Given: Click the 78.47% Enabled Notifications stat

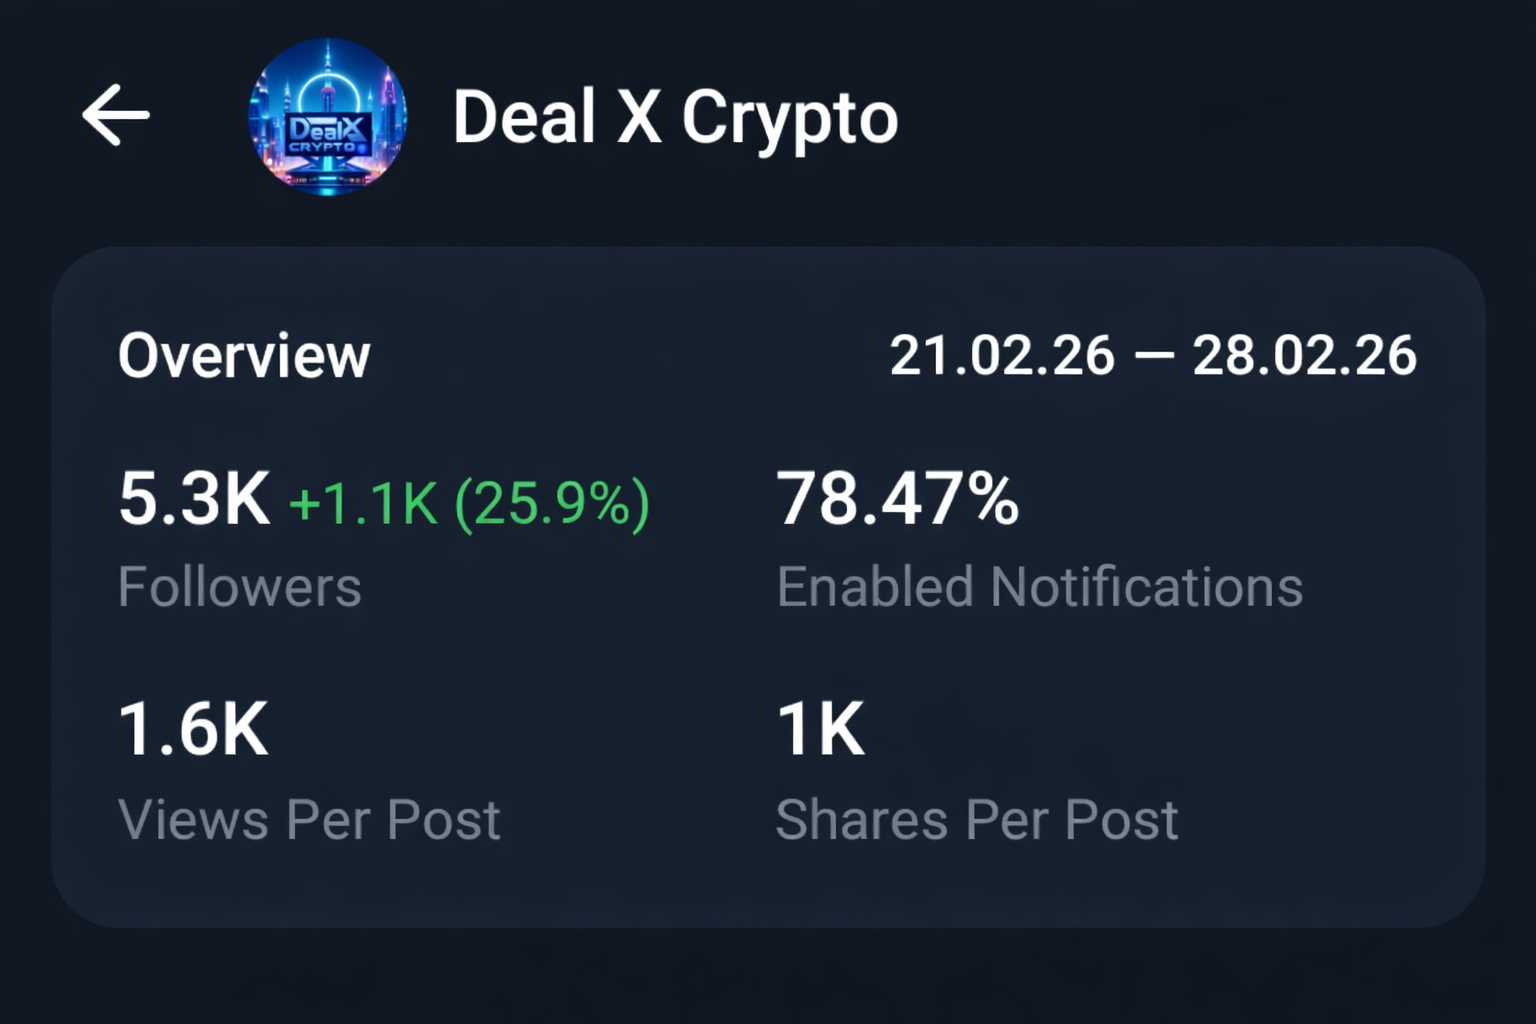Looking at the screenshot, I should pyautogui.click(x=899, y=500).
